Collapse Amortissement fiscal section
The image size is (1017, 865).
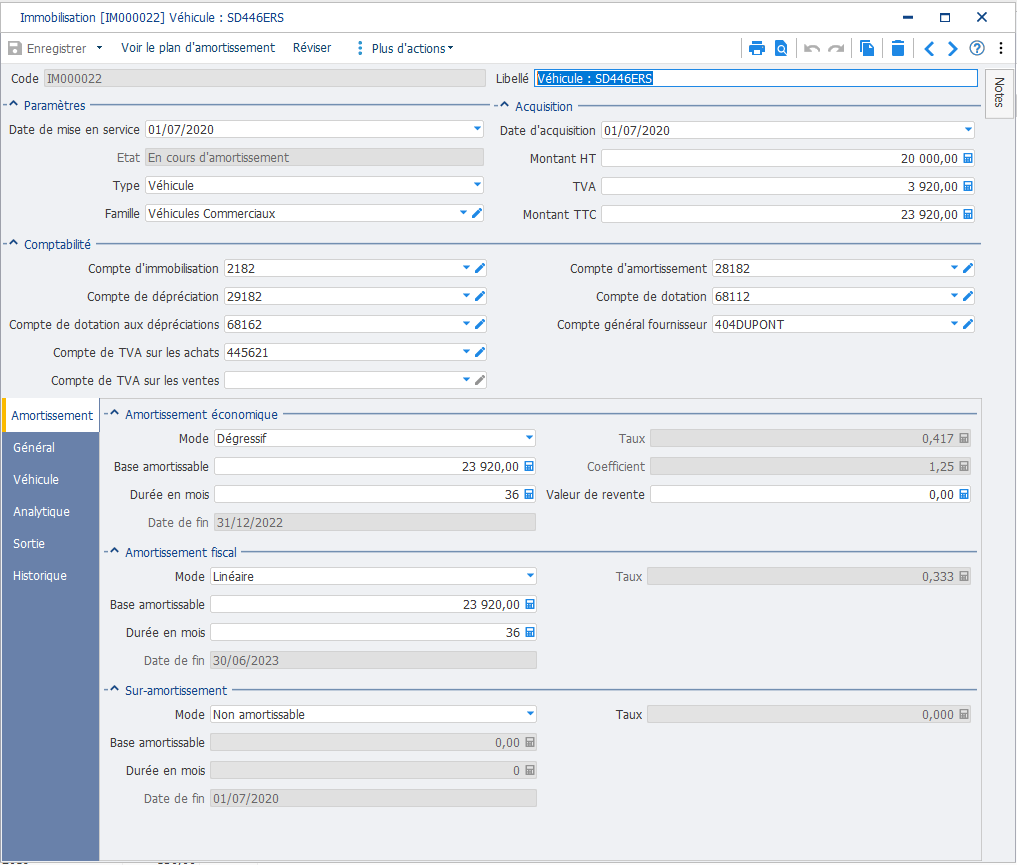[114, 551]
